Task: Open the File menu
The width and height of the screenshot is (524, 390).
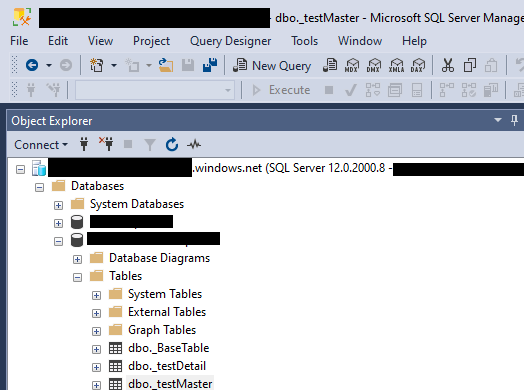Action: point(19,41)
